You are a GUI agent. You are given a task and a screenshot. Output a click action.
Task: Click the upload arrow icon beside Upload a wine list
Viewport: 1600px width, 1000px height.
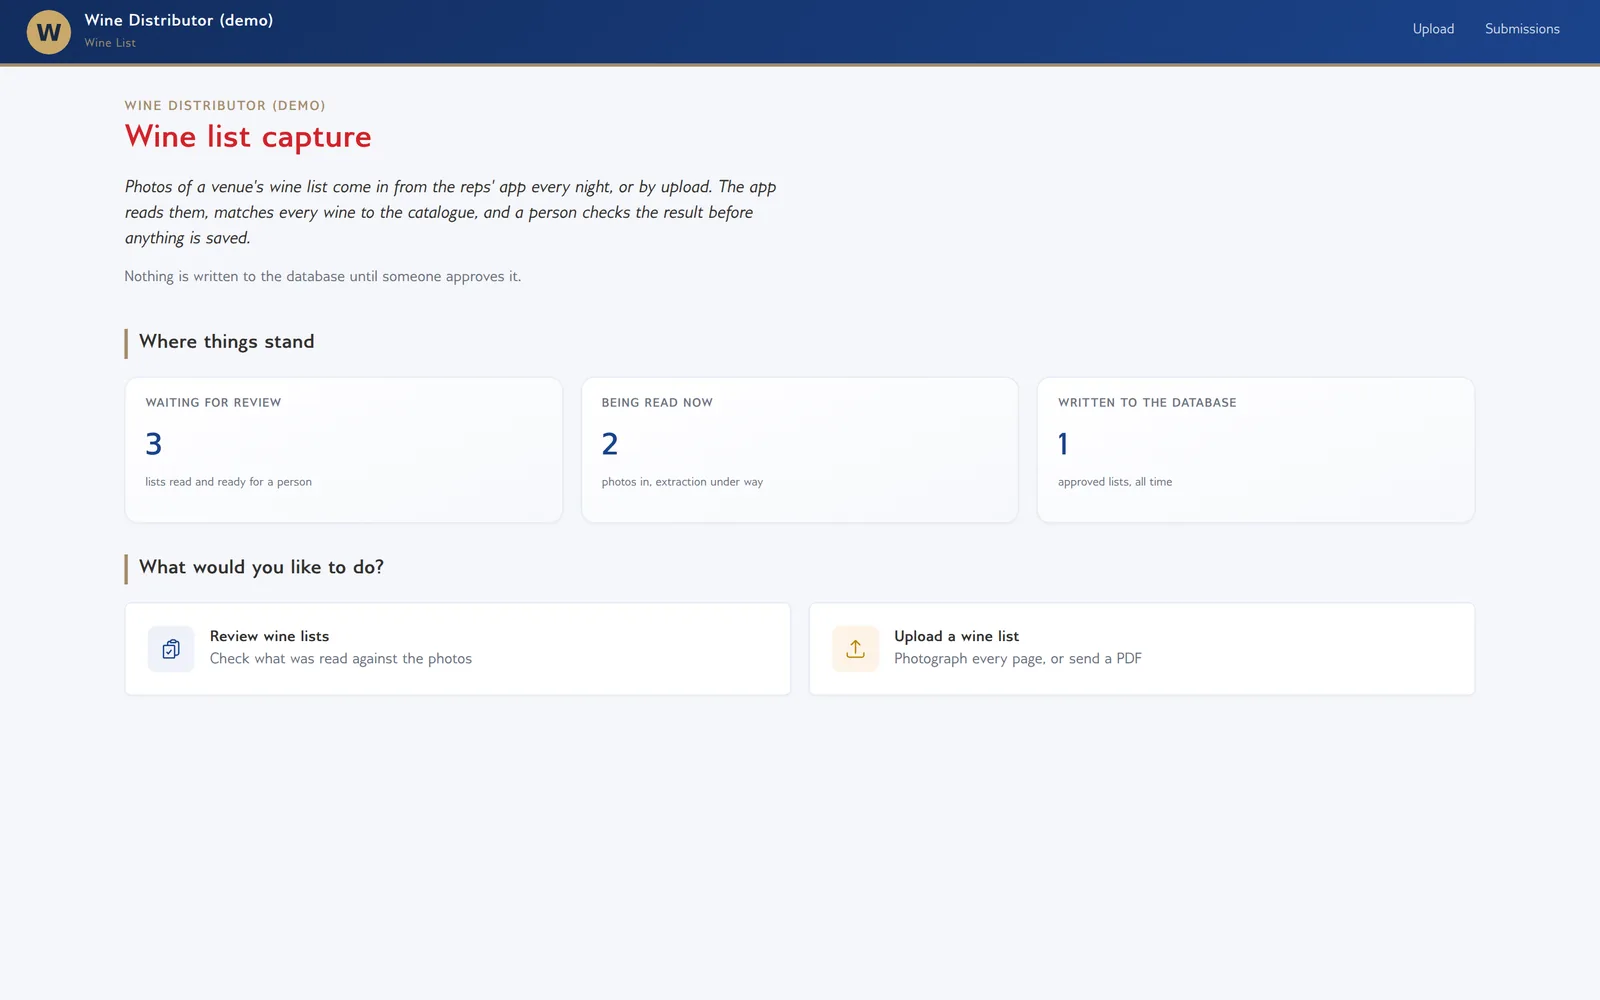[x=855, y=649]
